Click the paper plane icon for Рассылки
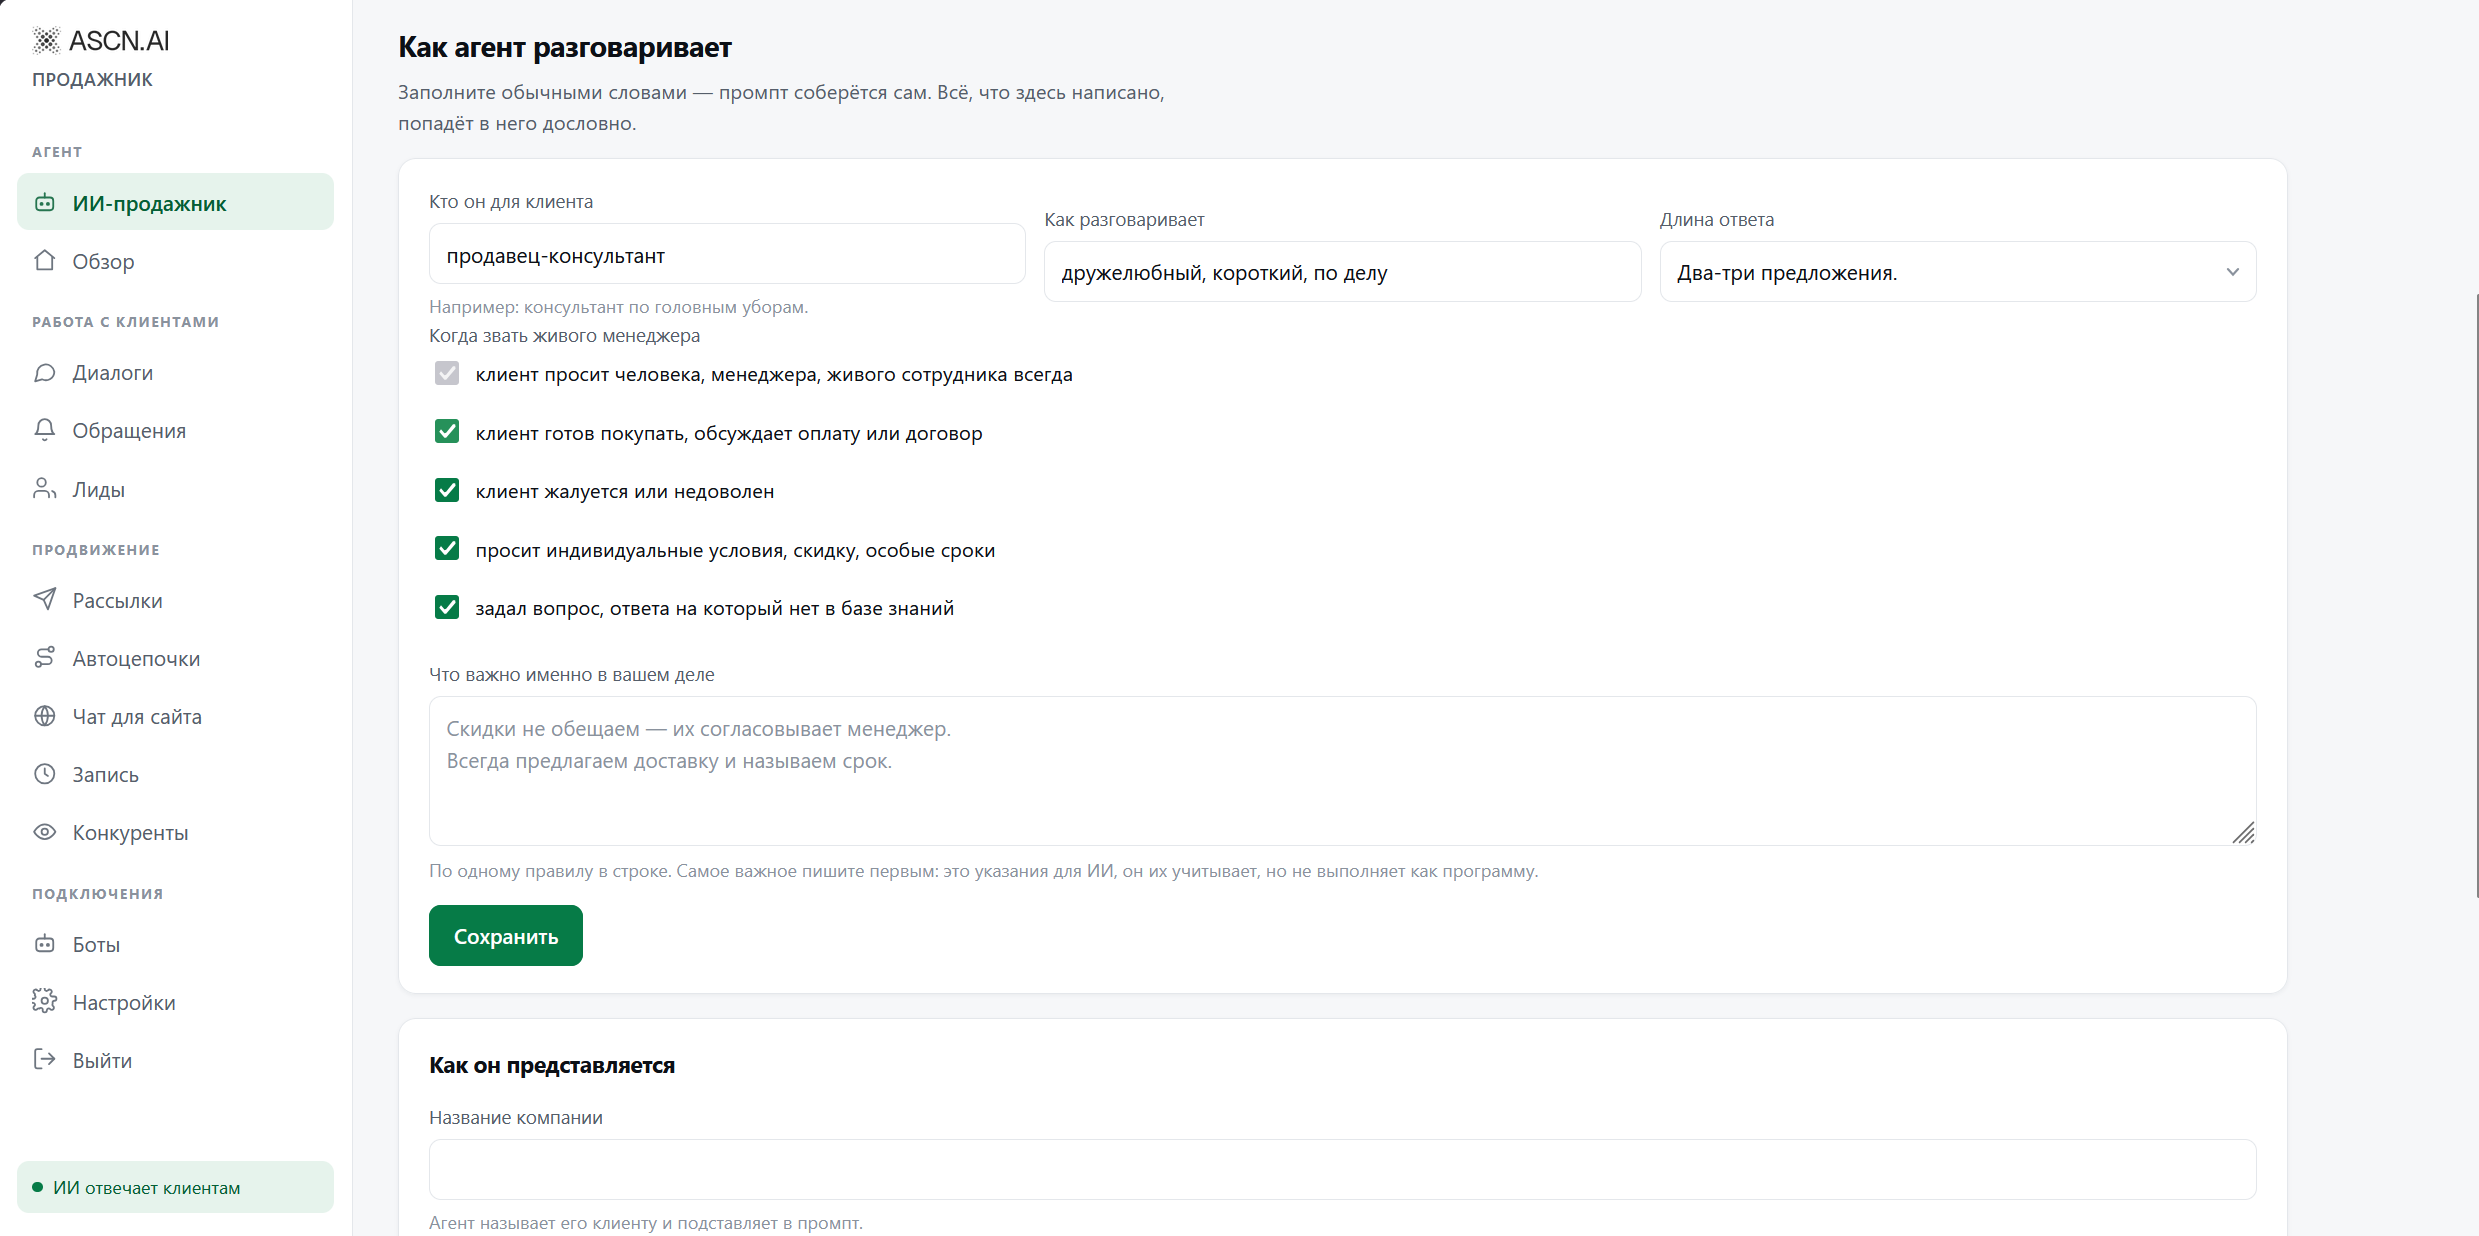Image resolution: width=2479 pixels, height=1236 pixels. [x=45, y=600]
